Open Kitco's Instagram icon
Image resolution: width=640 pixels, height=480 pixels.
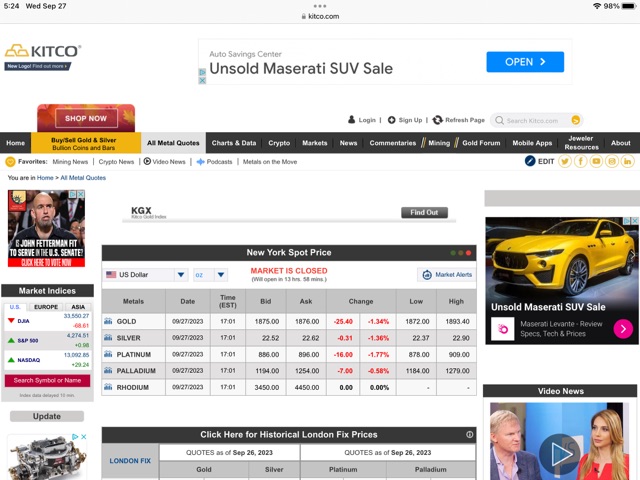612,161
